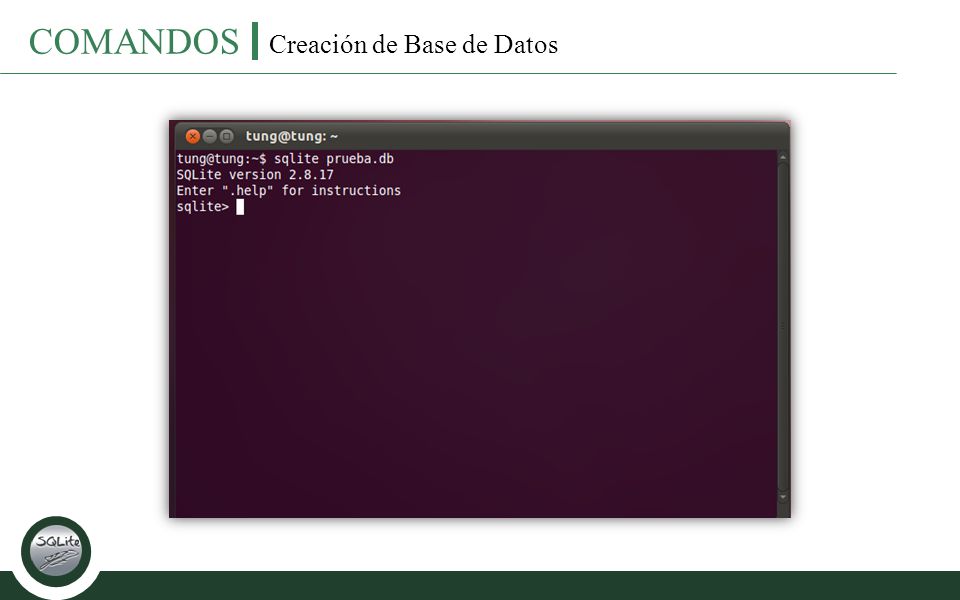Screen dimensions: 960x600
Task: Click the terminal scrollbar up arrow
Action: tap(782, 157)
